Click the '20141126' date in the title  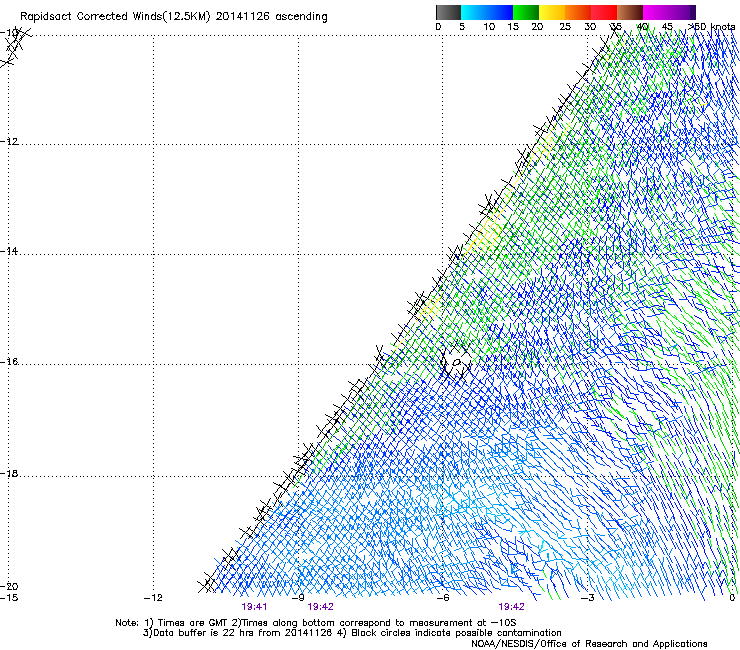point(243,17)
